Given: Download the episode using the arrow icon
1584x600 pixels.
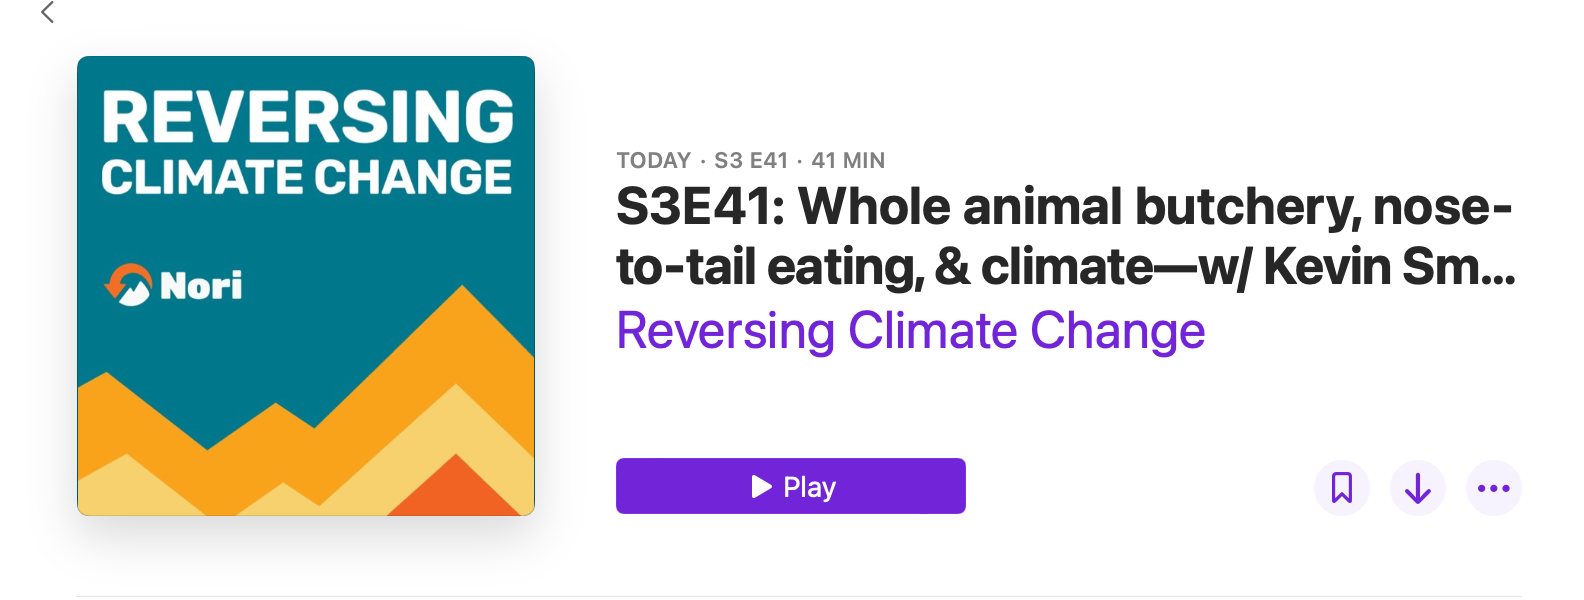Looking at the screenshot, I should coord(1417,488).
